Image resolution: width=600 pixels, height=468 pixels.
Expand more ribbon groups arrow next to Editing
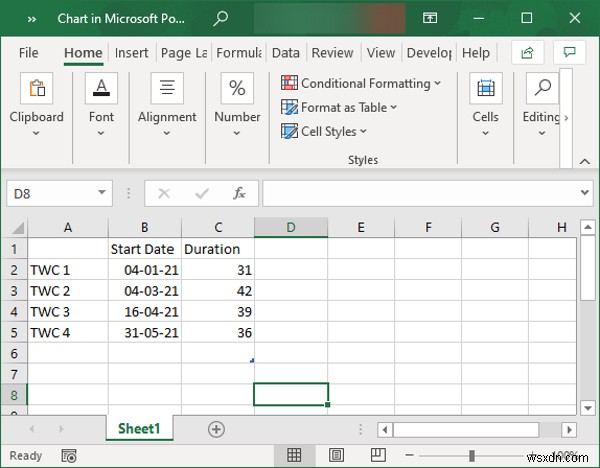[566, 117]
